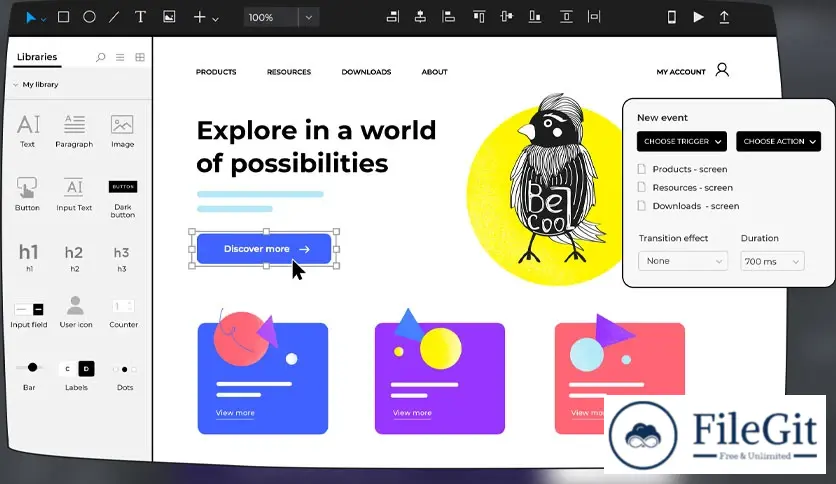This screenshot has width=836, height=484.
Task: Open the Libraries tab
Action: coord(37,57)
